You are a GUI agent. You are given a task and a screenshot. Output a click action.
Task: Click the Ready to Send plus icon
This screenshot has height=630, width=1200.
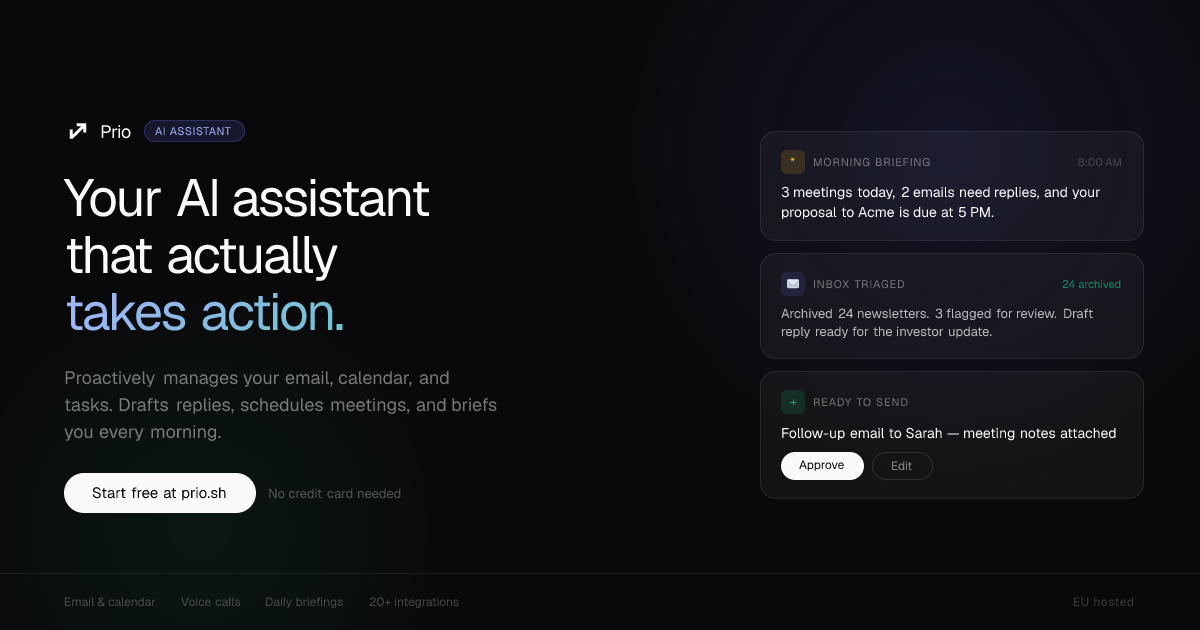point(793,401)
